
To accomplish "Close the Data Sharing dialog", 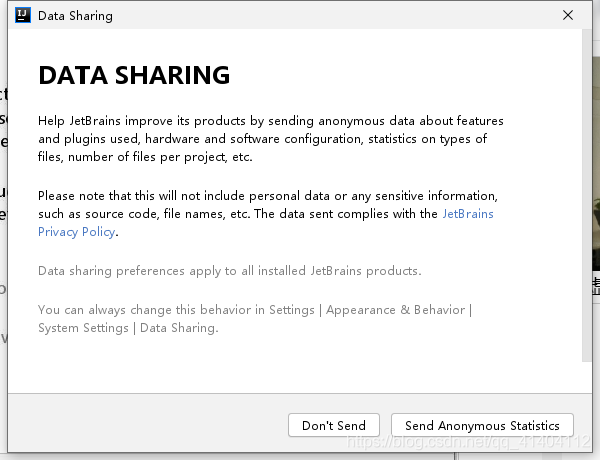I will click(x=568, y=15).
